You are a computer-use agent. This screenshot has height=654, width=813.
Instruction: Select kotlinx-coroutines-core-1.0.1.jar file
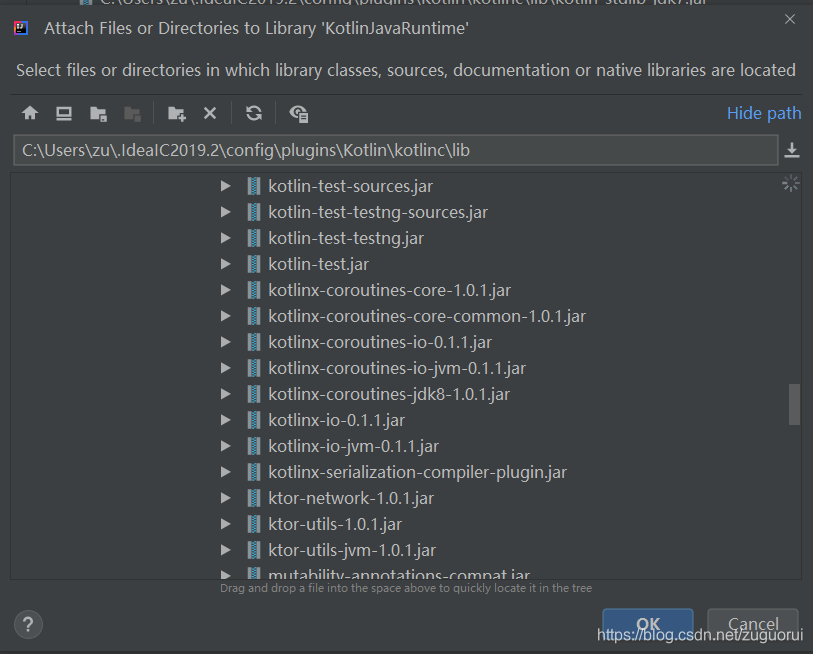[x=389, y=290]
